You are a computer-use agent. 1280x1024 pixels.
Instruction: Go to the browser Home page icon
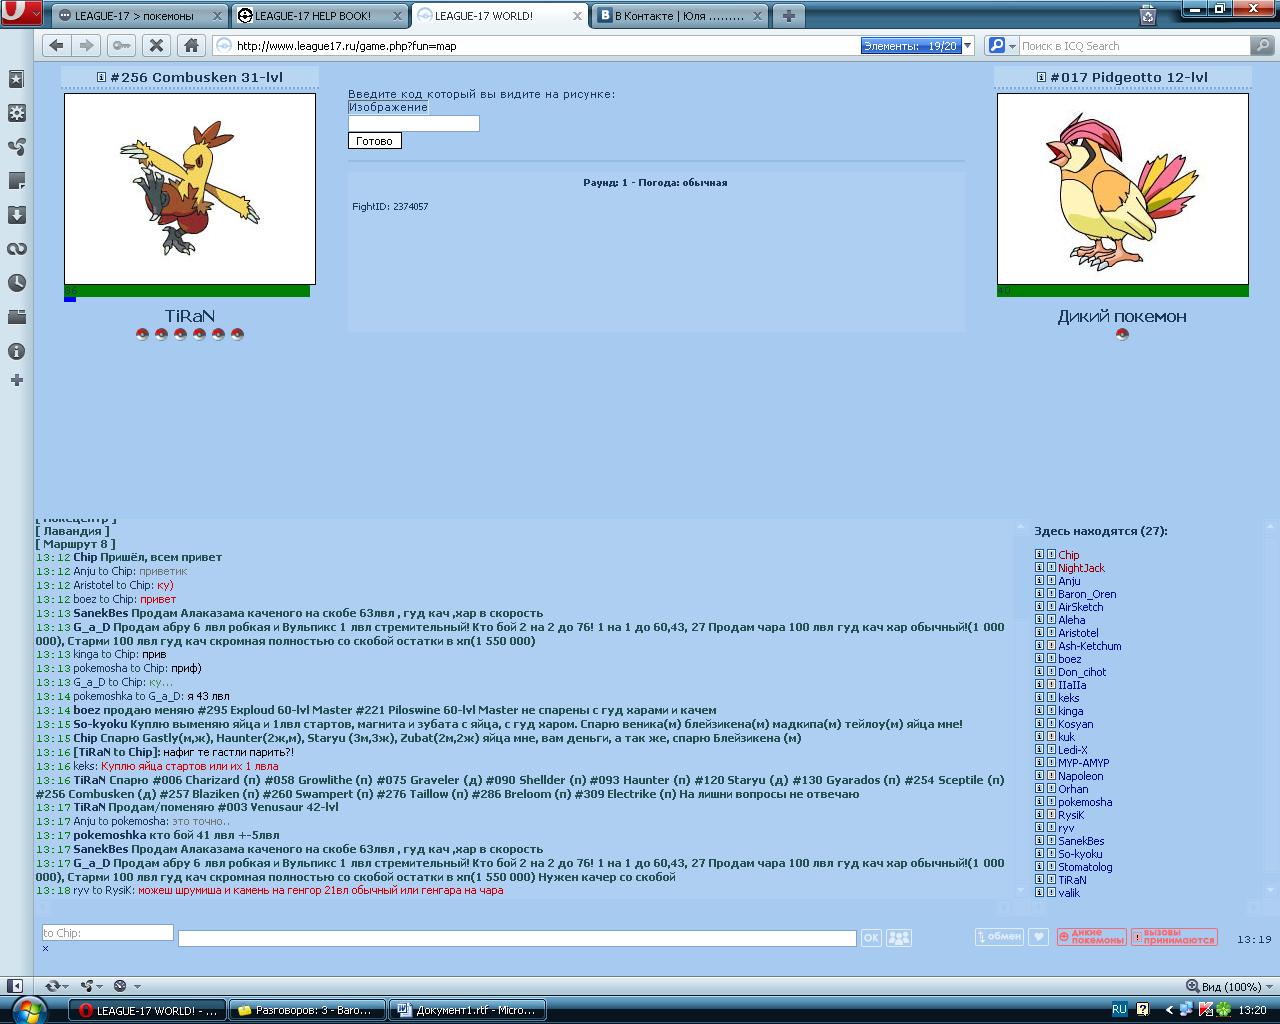[191, 45]
